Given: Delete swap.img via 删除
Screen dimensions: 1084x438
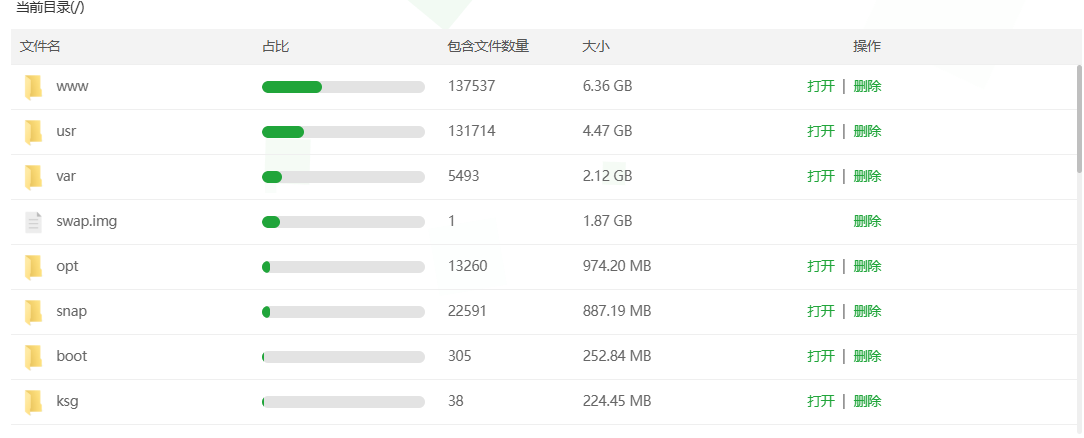Looking at the screenshot, I should [x=867, y=221].
